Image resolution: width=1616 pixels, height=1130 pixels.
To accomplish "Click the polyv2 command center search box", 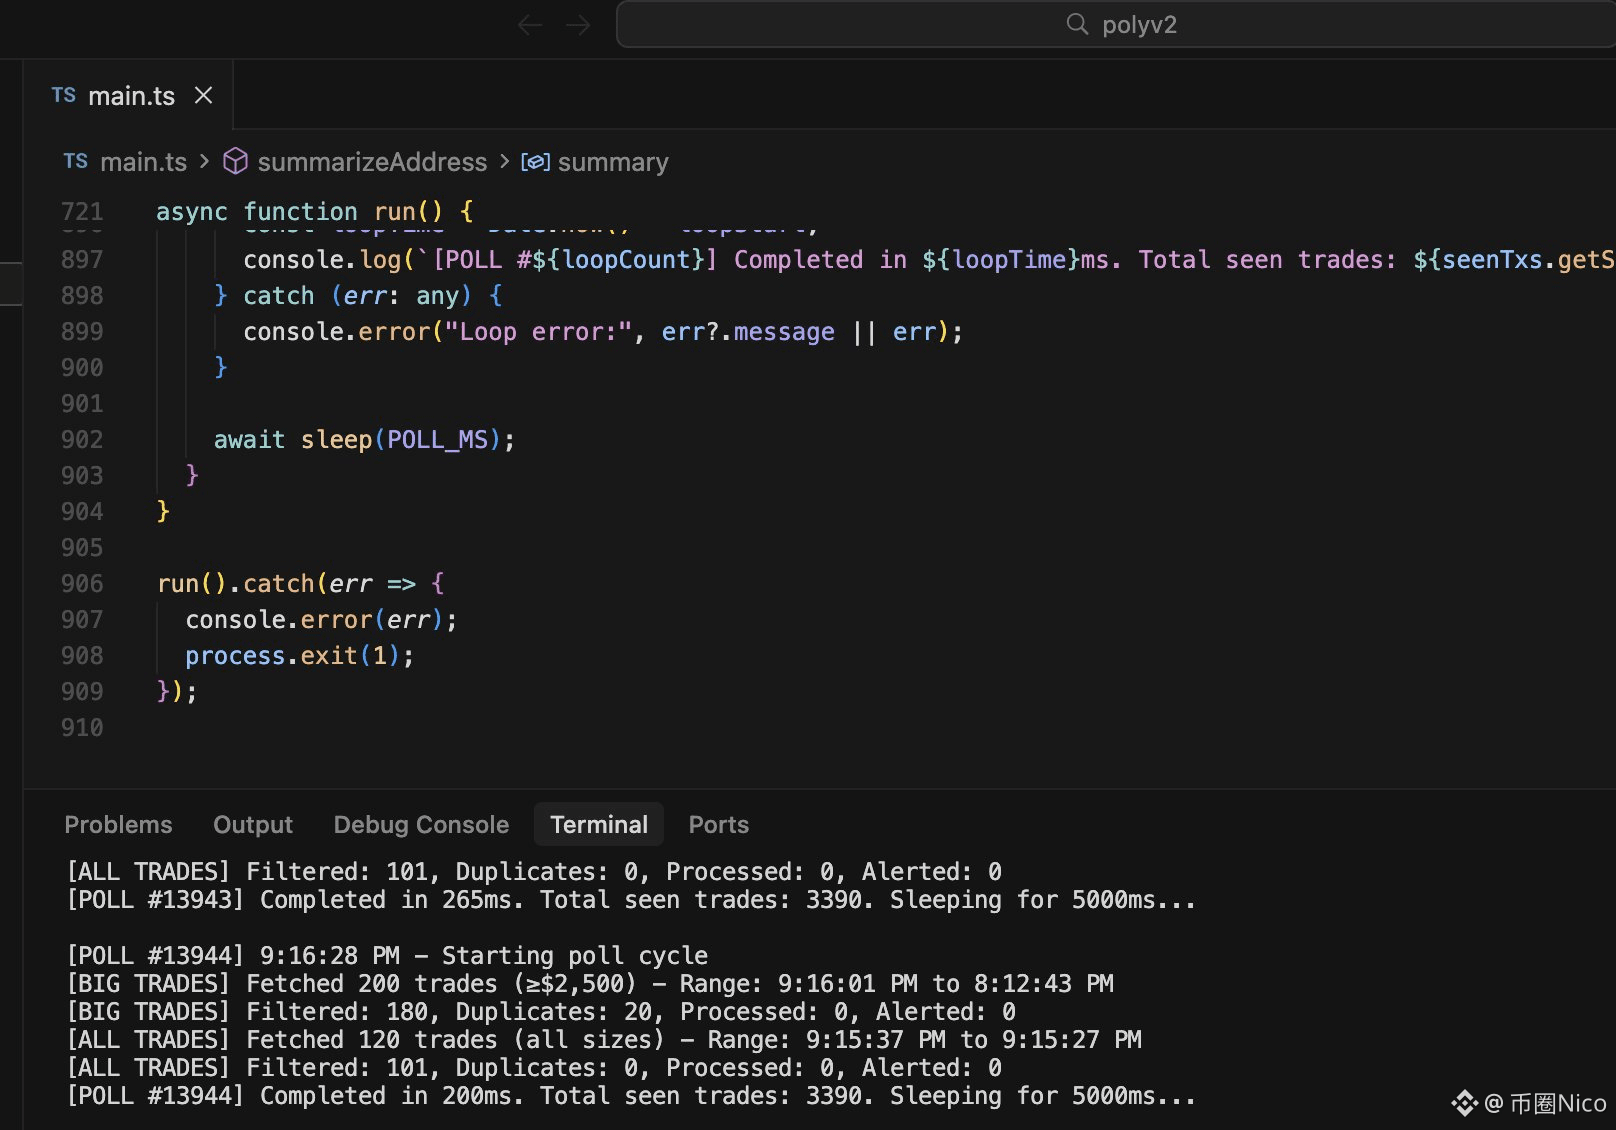I will tap(1138, 25).
